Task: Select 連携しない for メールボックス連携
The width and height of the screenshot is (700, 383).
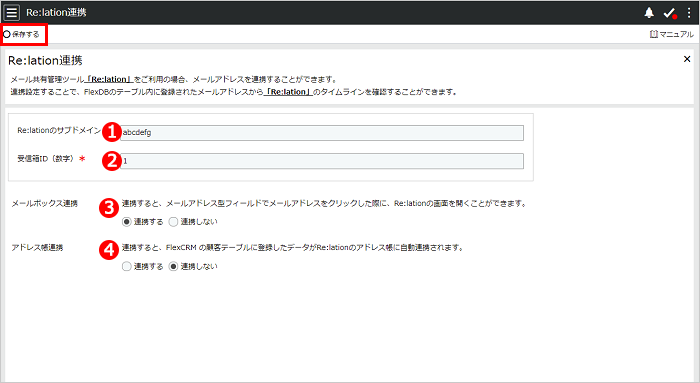Action: point(193,222)
